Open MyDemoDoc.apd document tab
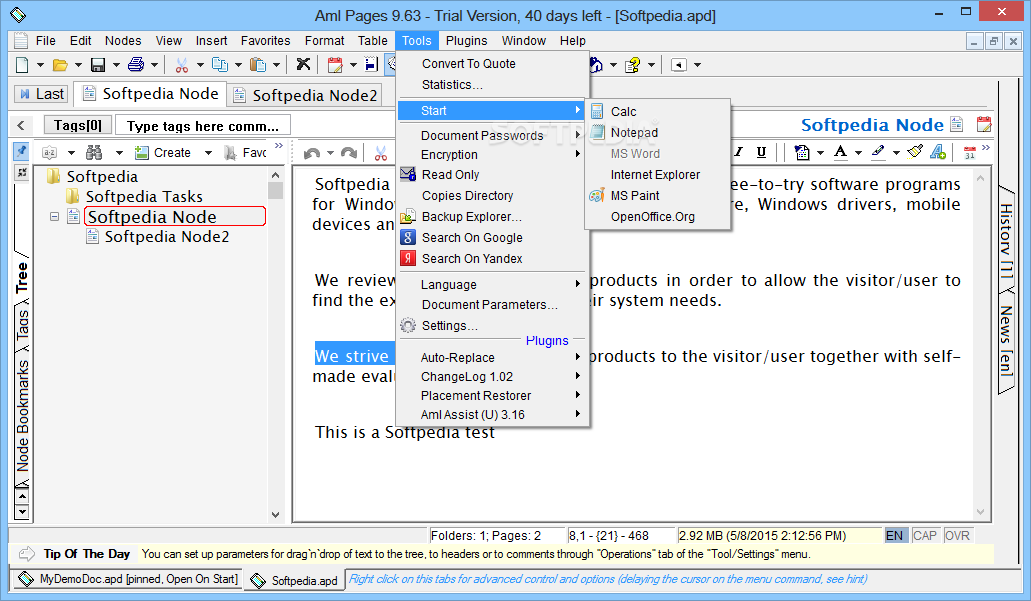Viewport: 1031px width, 601px height. tap(128, 579)
